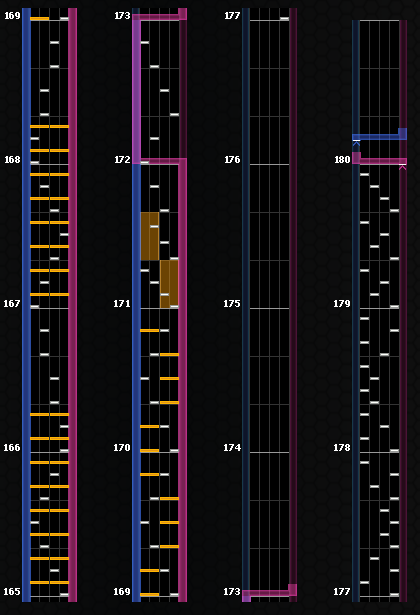Select measure number 171

tap(122, 303)
